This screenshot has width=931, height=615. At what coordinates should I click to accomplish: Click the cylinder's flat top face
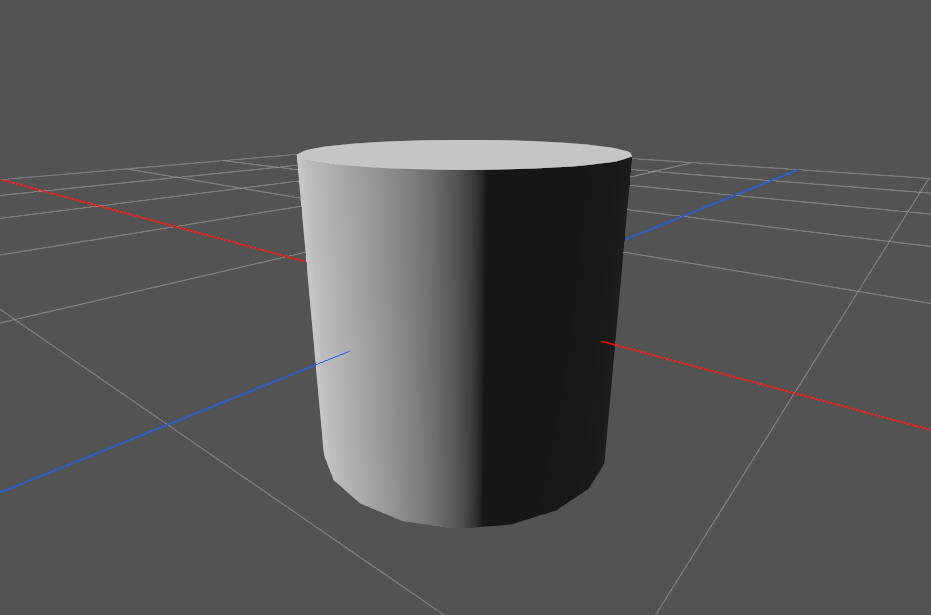[465, 155]
